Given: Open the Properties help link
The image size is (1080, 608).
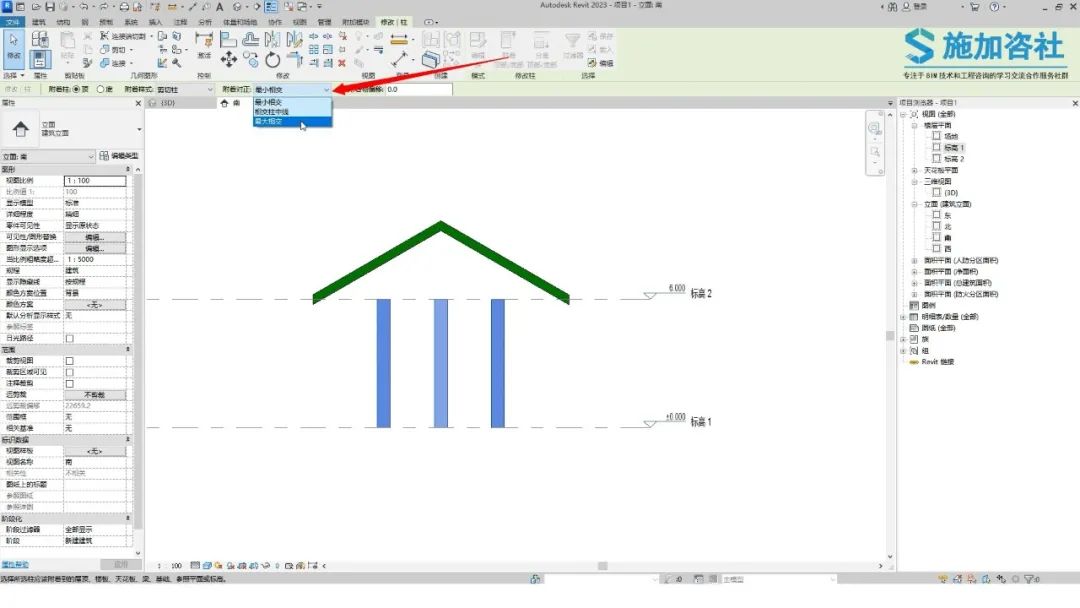Looking at the screenshot, I should point(15,565).
